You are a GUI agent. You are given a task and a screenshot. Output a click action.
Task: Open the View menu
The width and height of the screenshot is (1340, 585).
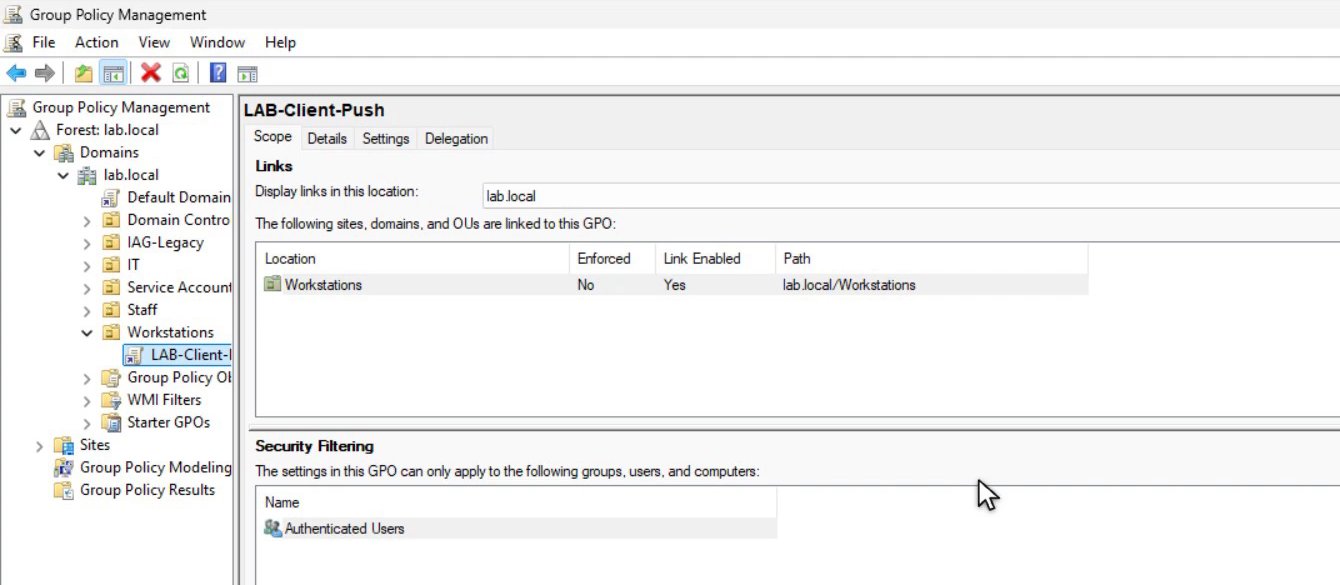154,43
